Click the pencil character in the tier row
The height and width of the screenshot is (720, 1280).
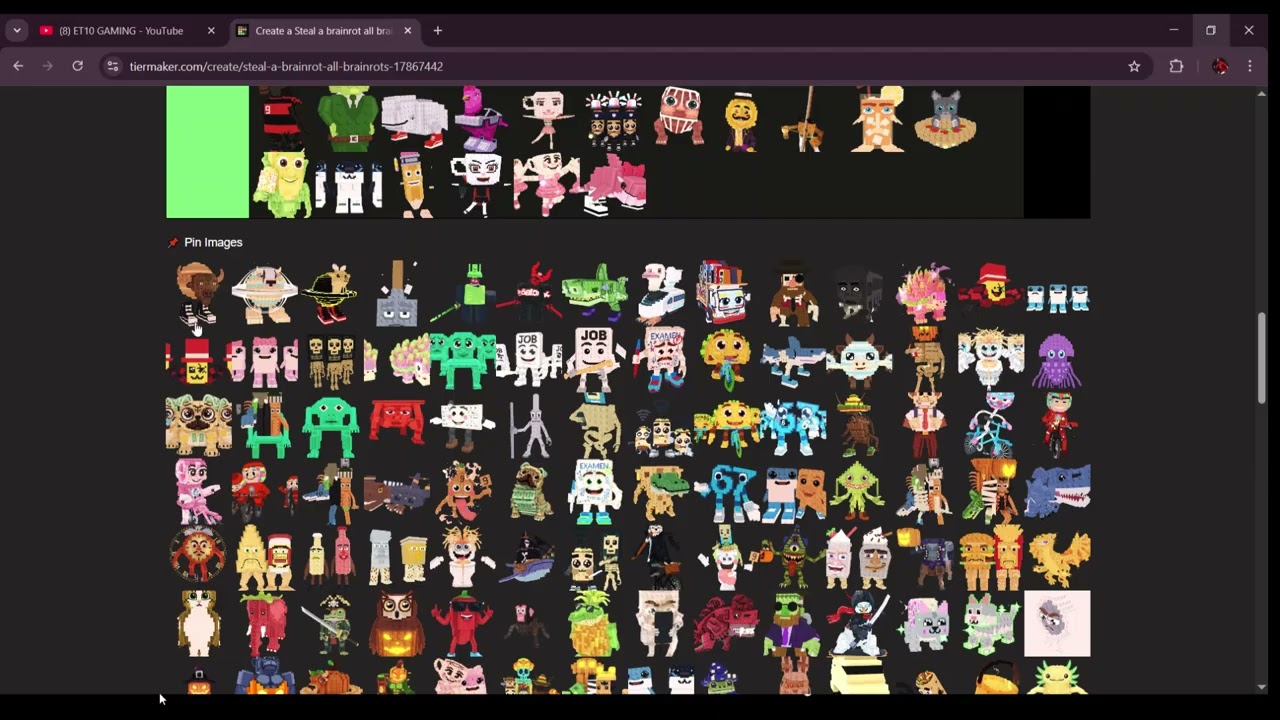(412, 184)
